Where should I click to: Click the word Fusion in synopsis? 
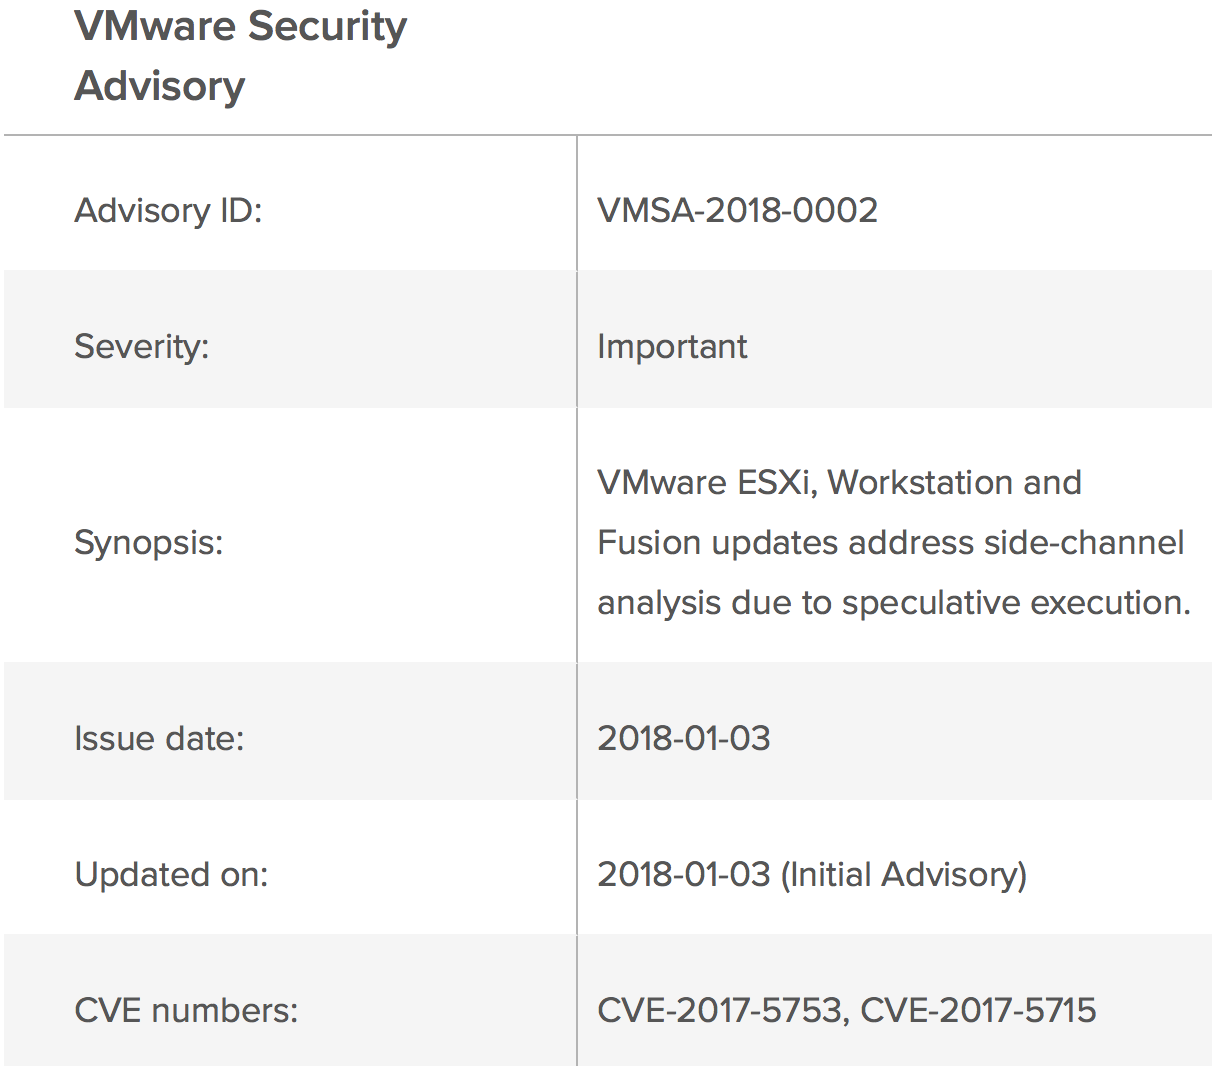(649, 543)
